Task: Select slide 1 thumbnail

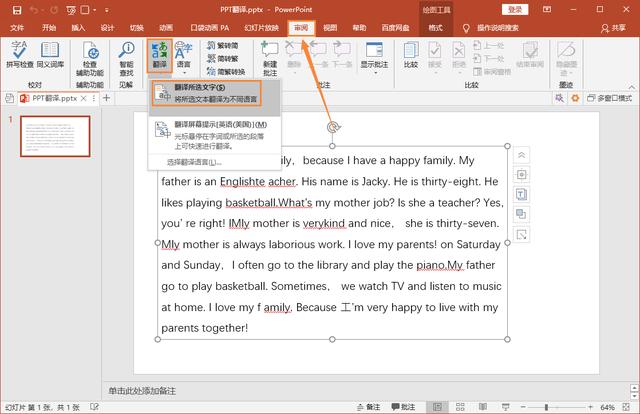Action: [55, 136]
